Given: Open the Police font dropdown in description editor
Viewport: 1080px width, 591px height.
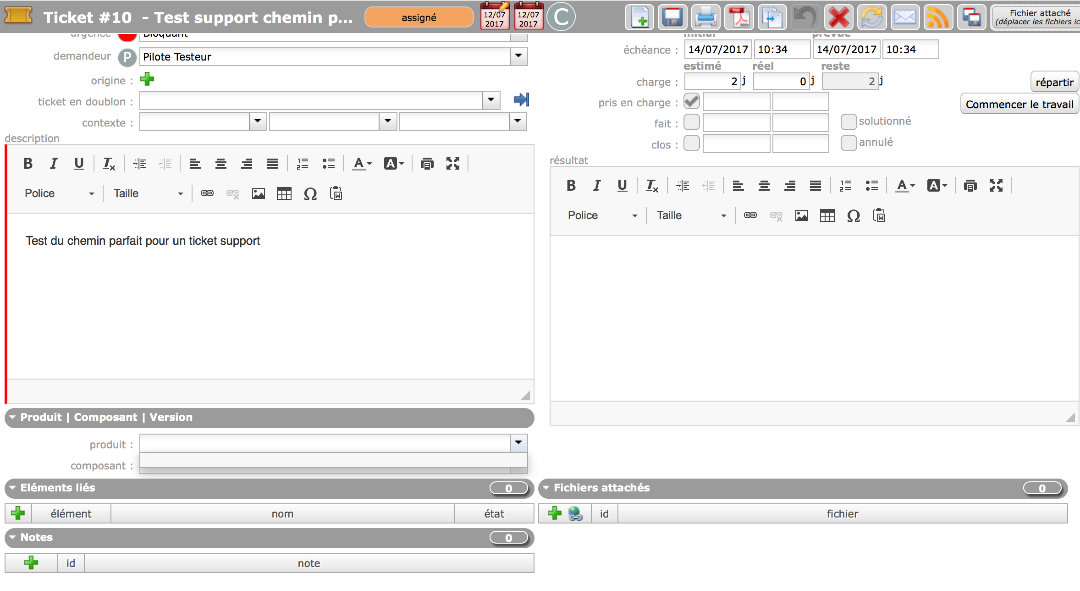Looking at the screenshot, I should [x=59, y=194].
